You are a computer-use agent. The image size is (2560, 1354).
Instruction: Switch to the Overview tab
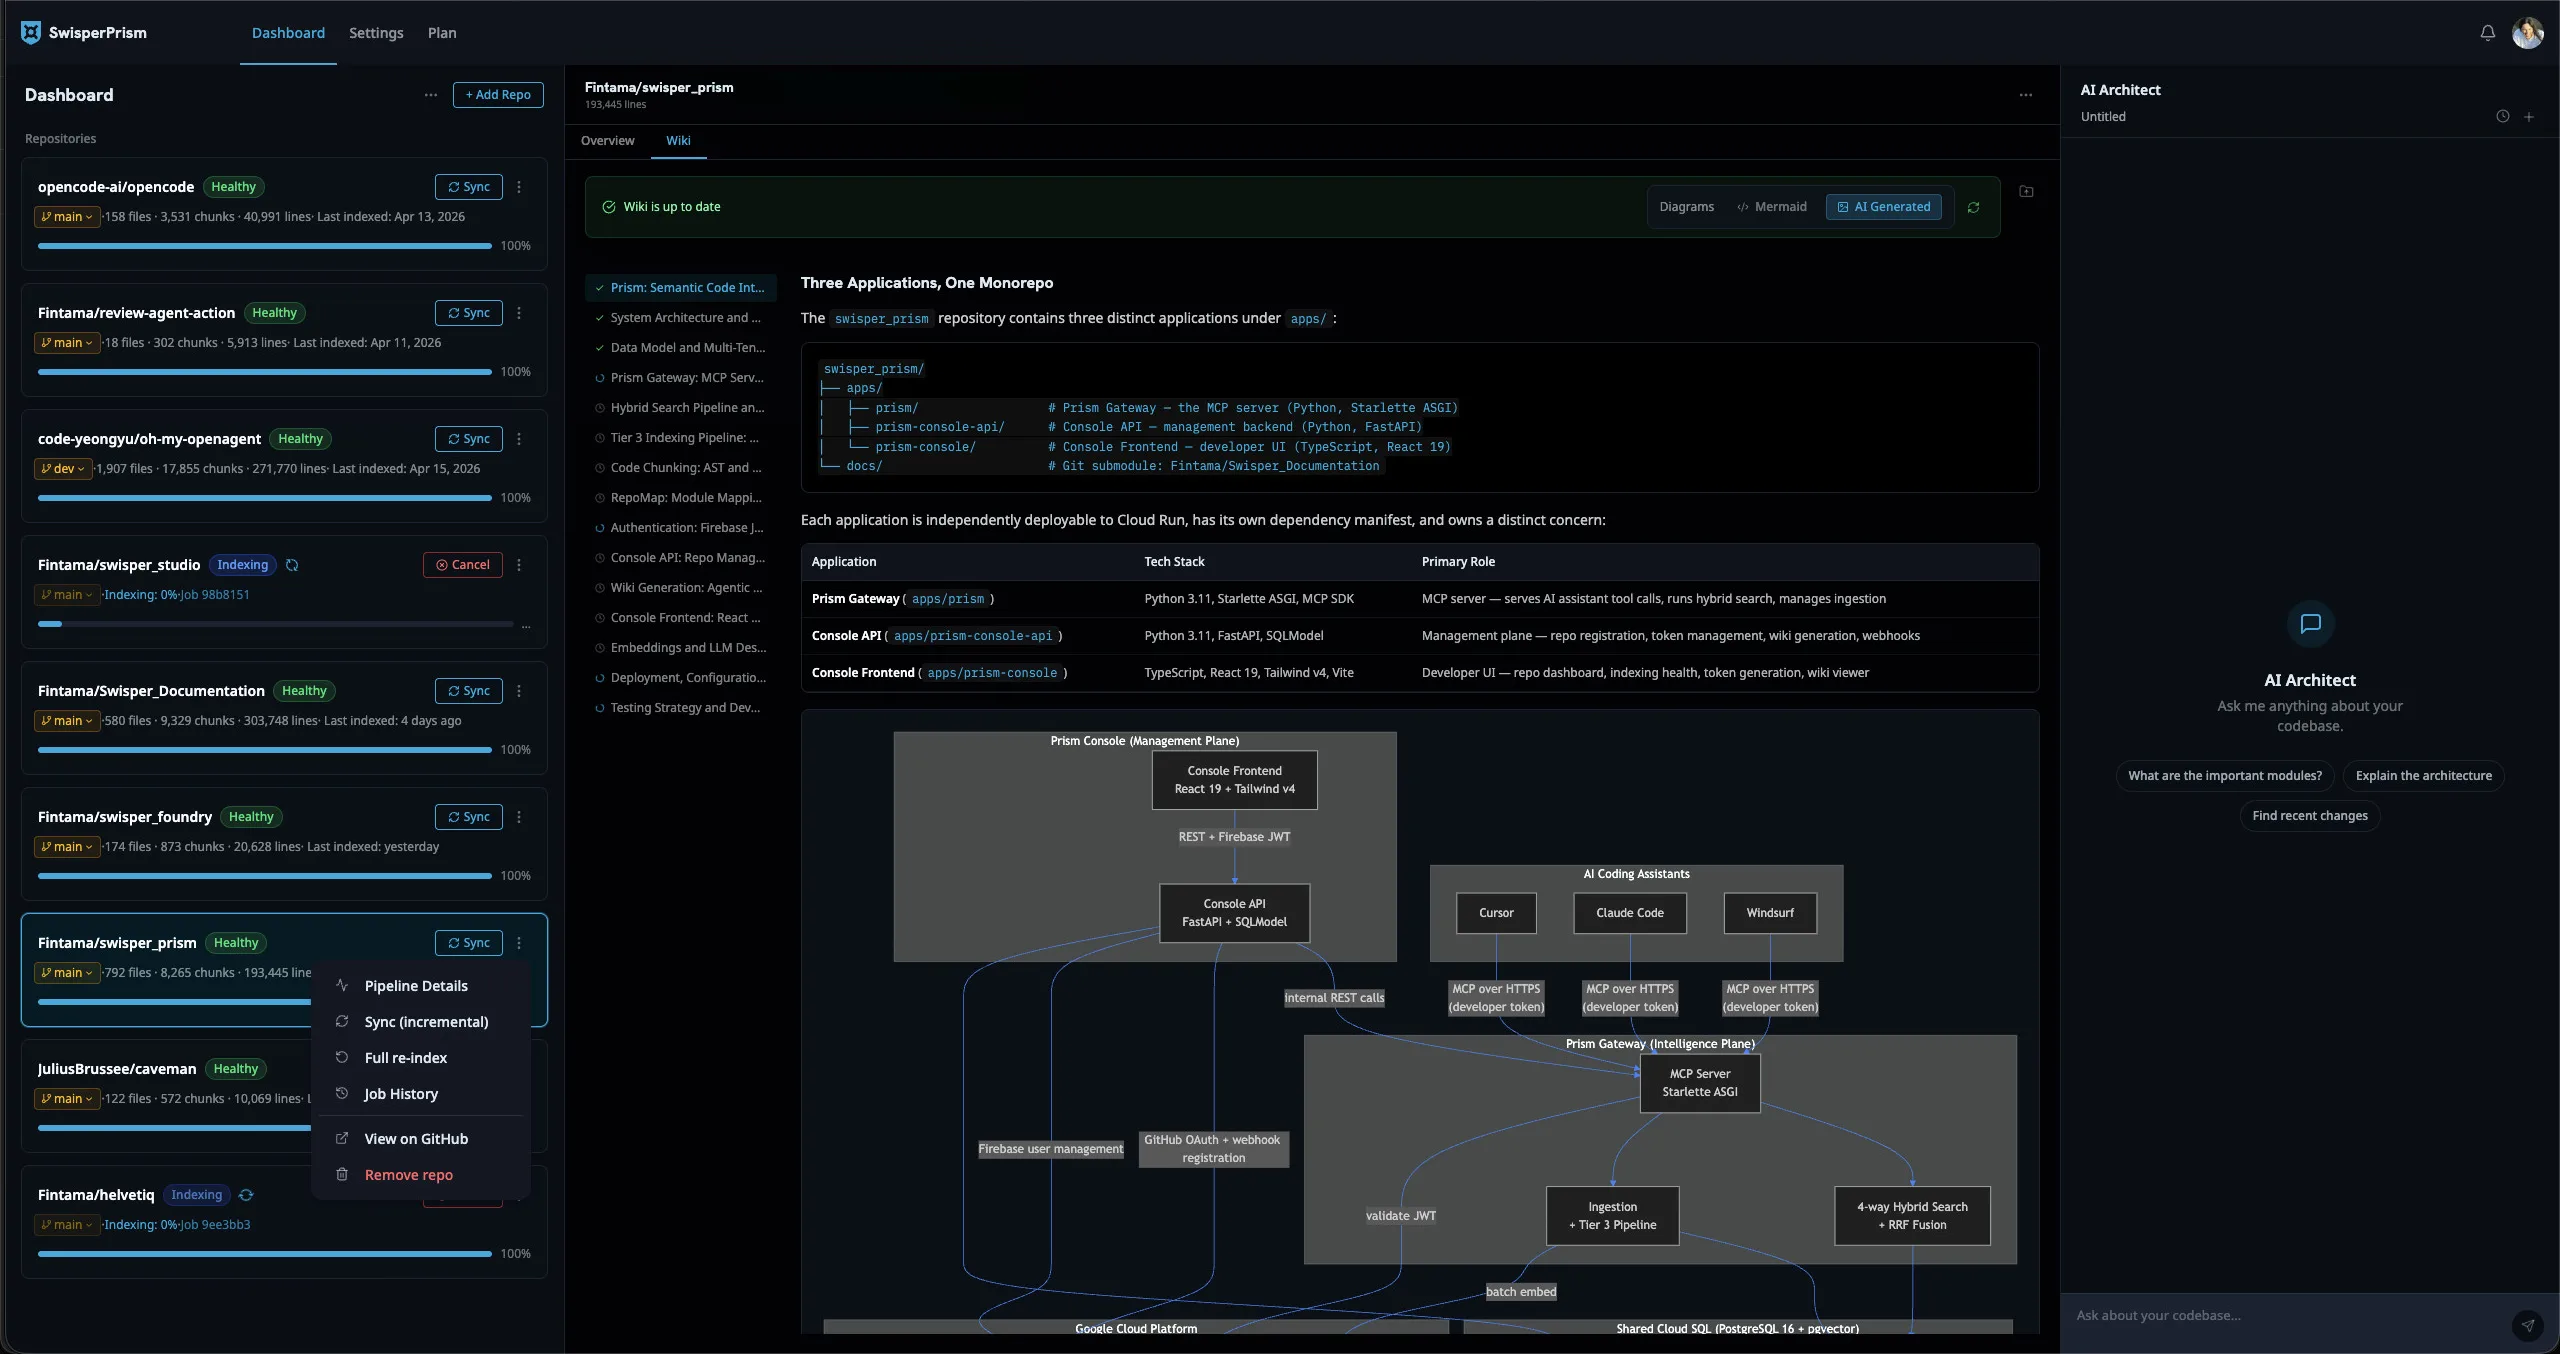pyautogui.click(x=607, y=141)
